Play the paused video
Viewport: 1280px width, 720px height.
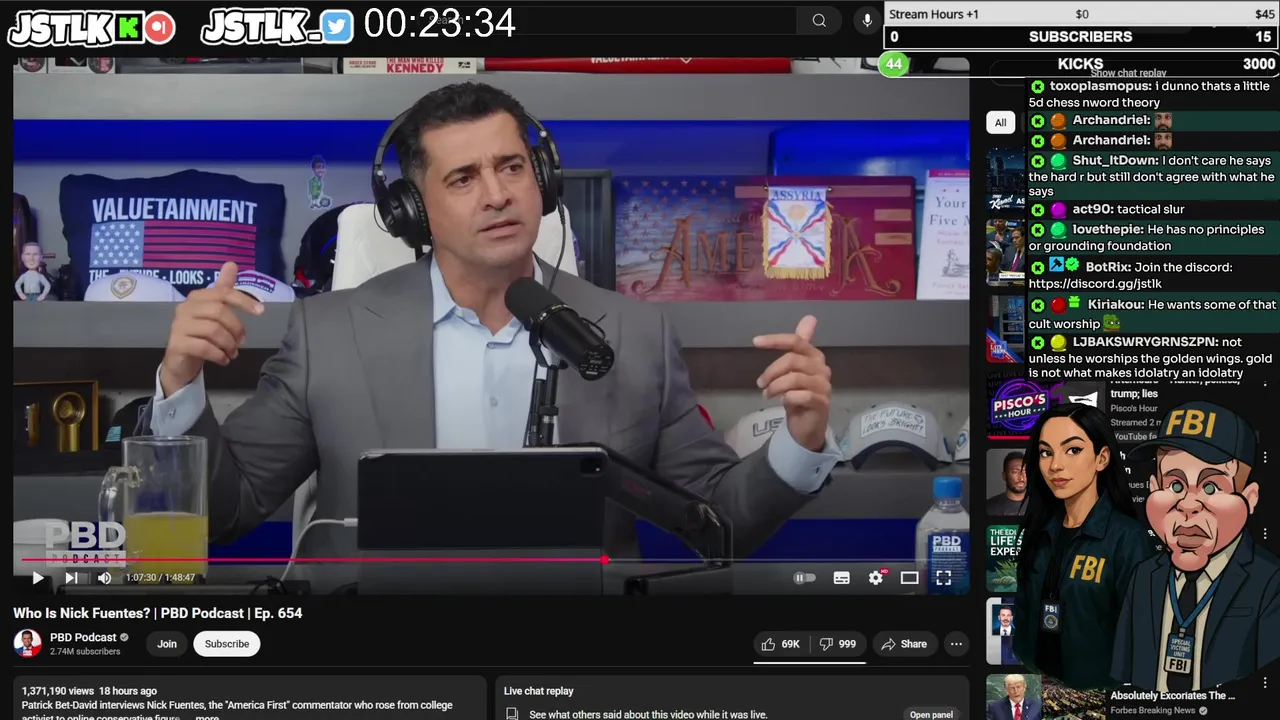coord(37,578)
